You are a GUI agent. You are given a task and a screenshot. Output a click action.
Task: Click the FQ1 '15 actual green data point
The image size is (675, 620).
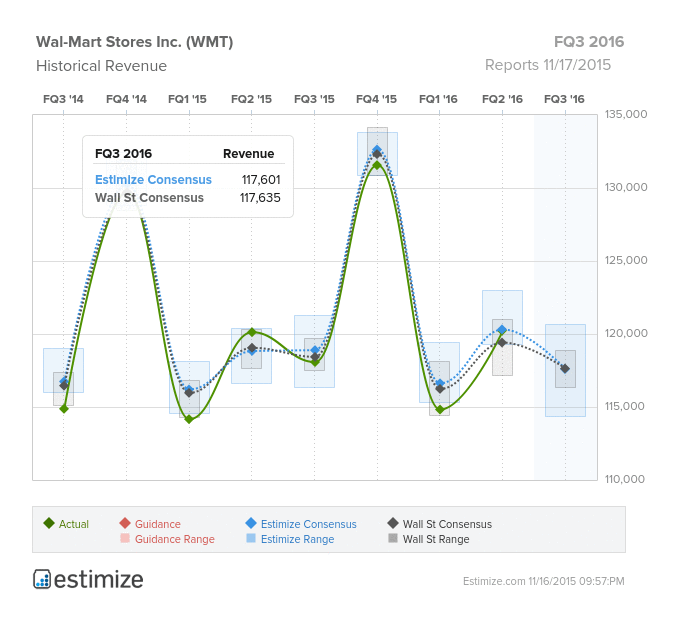[x=189, y=419]
